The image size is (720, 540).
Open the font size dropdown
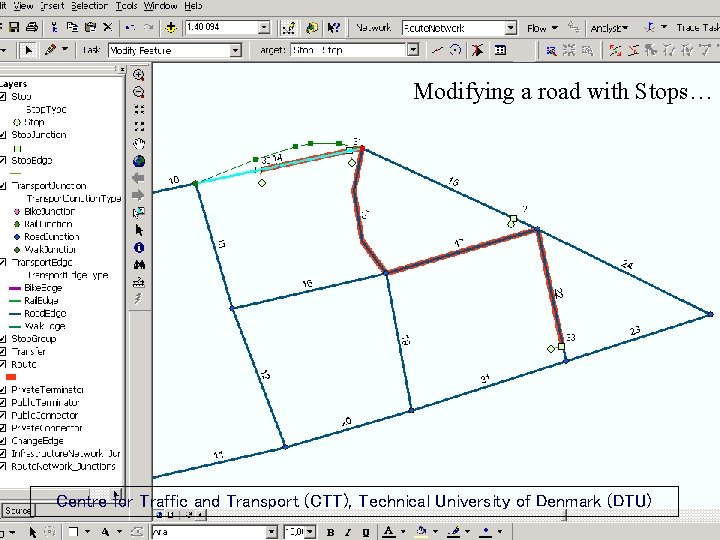click(310, 532)
